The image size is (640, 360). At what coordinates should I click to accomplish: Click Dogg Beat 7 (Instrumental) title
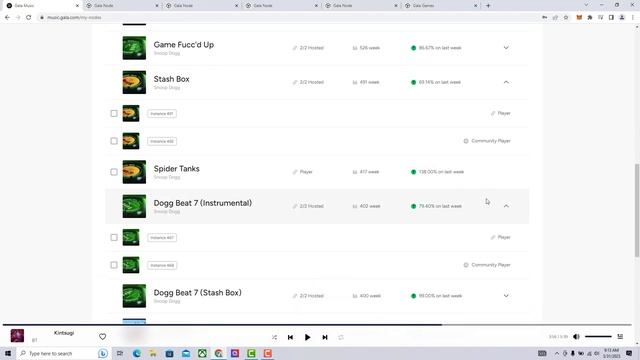(x=202, y=203)
